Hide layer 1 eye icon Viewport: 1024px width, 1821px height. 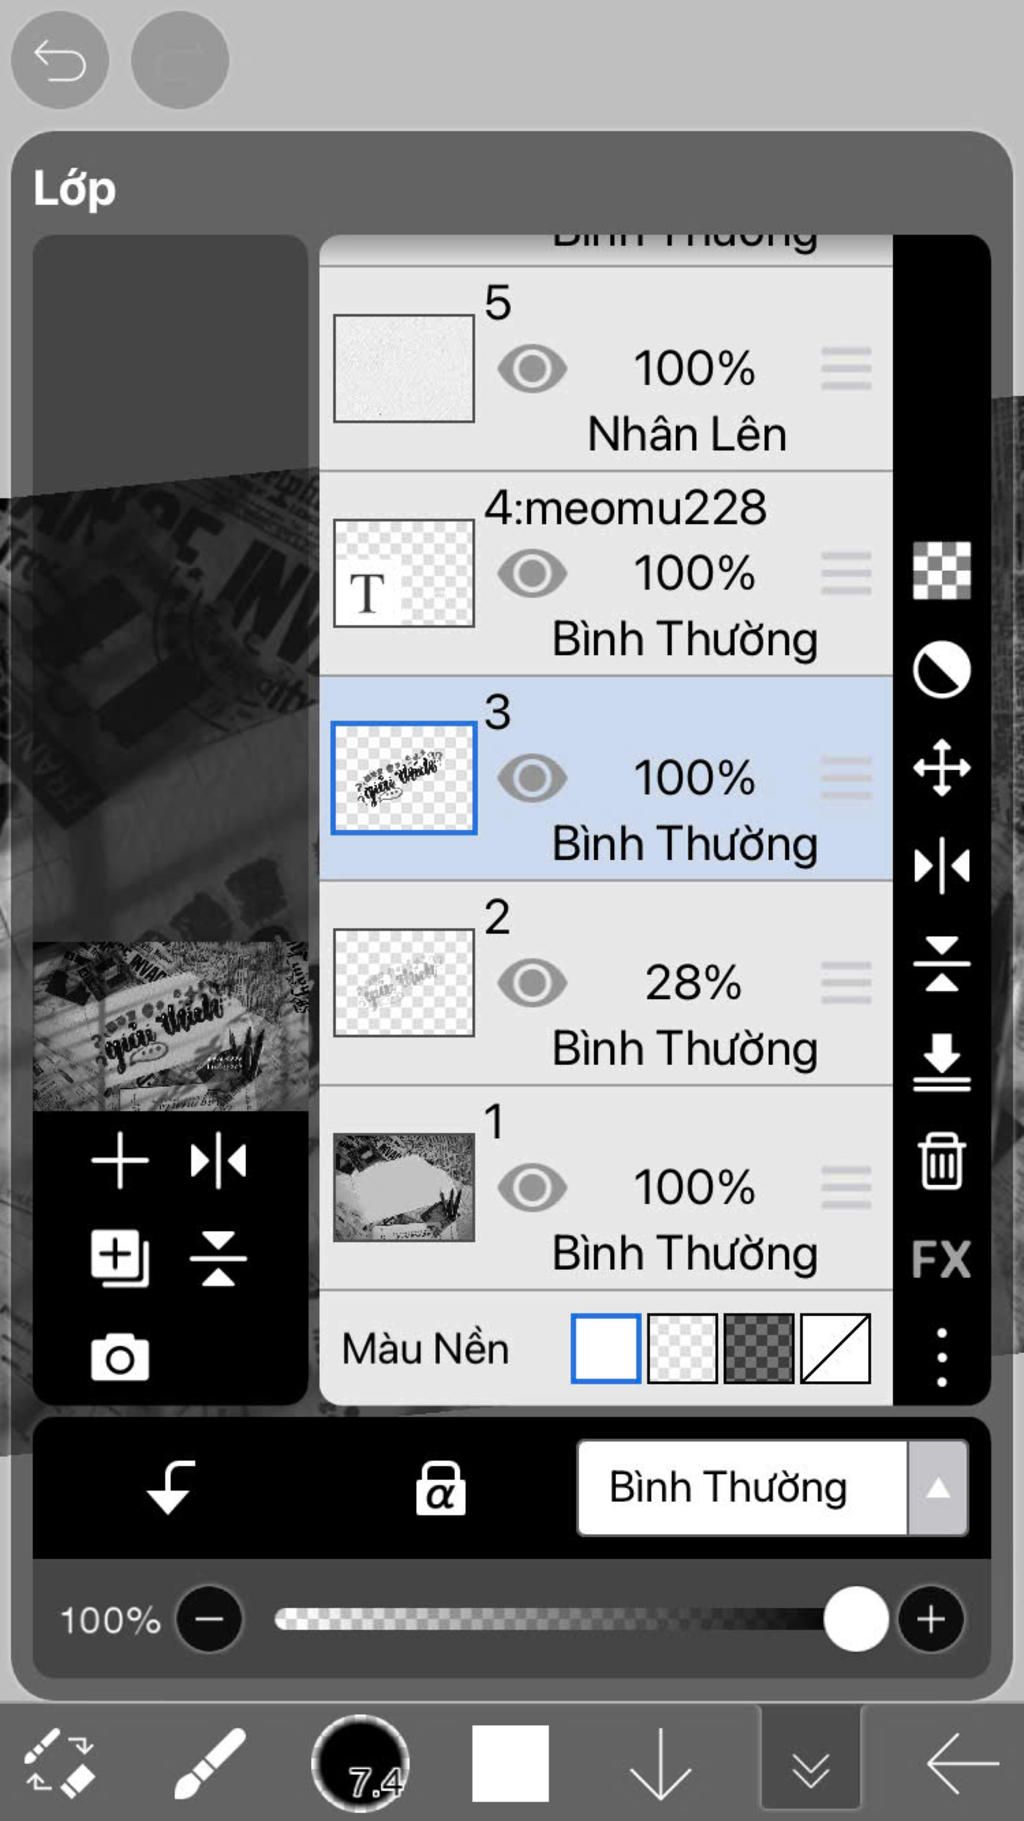pyautogui.click(x=532, y=1188)
